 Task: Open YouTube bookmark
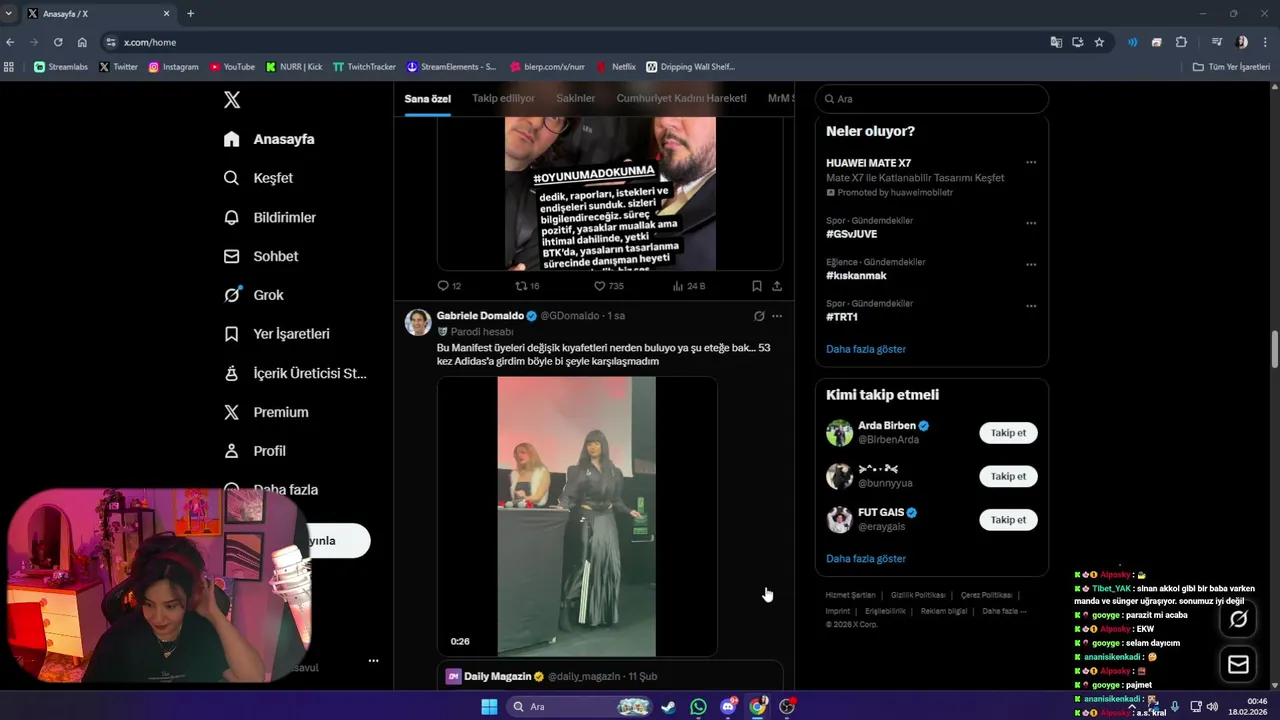tap(232, 67)
